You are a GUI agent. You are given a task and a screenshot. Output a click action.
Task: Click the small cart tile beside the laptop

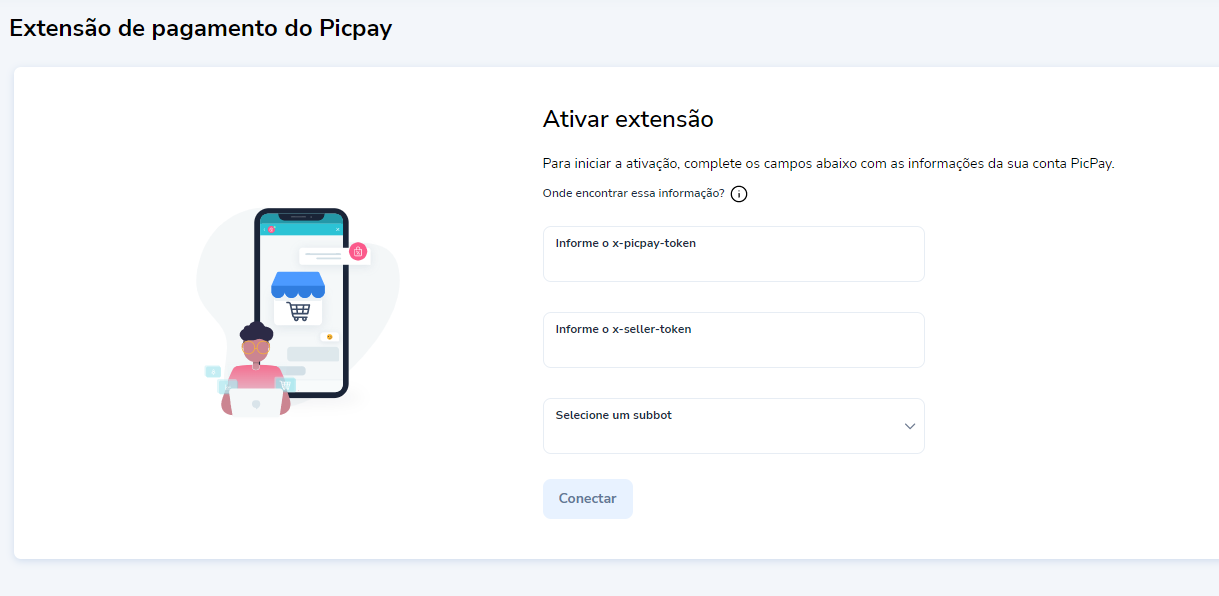286,384
